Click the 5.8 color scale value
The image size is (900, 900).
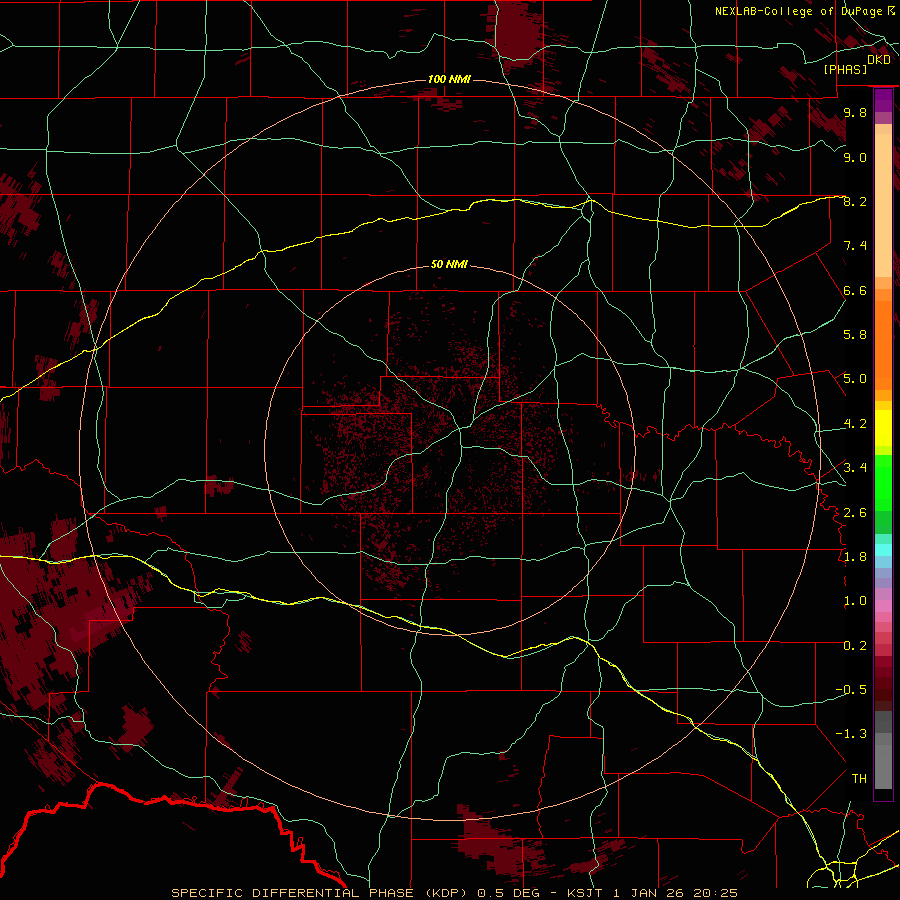pyautogui.click(x=855, y=335)
